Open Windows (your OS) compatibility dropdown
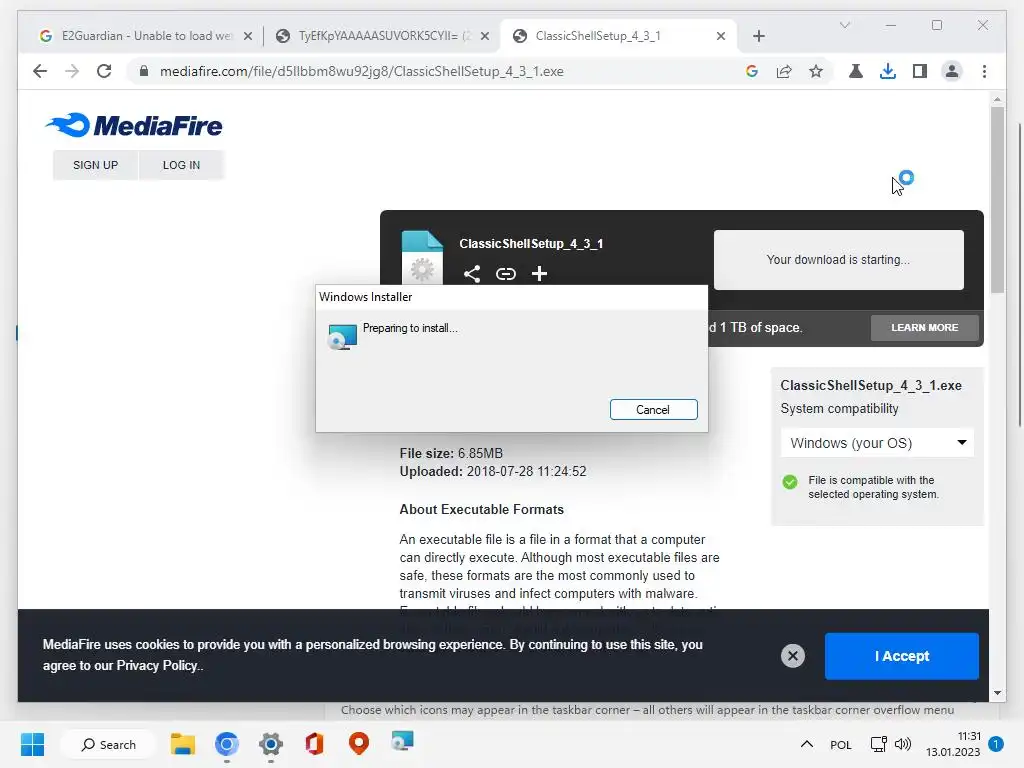This screenshot has height=768, width=1024. click(x=877, y=443)
